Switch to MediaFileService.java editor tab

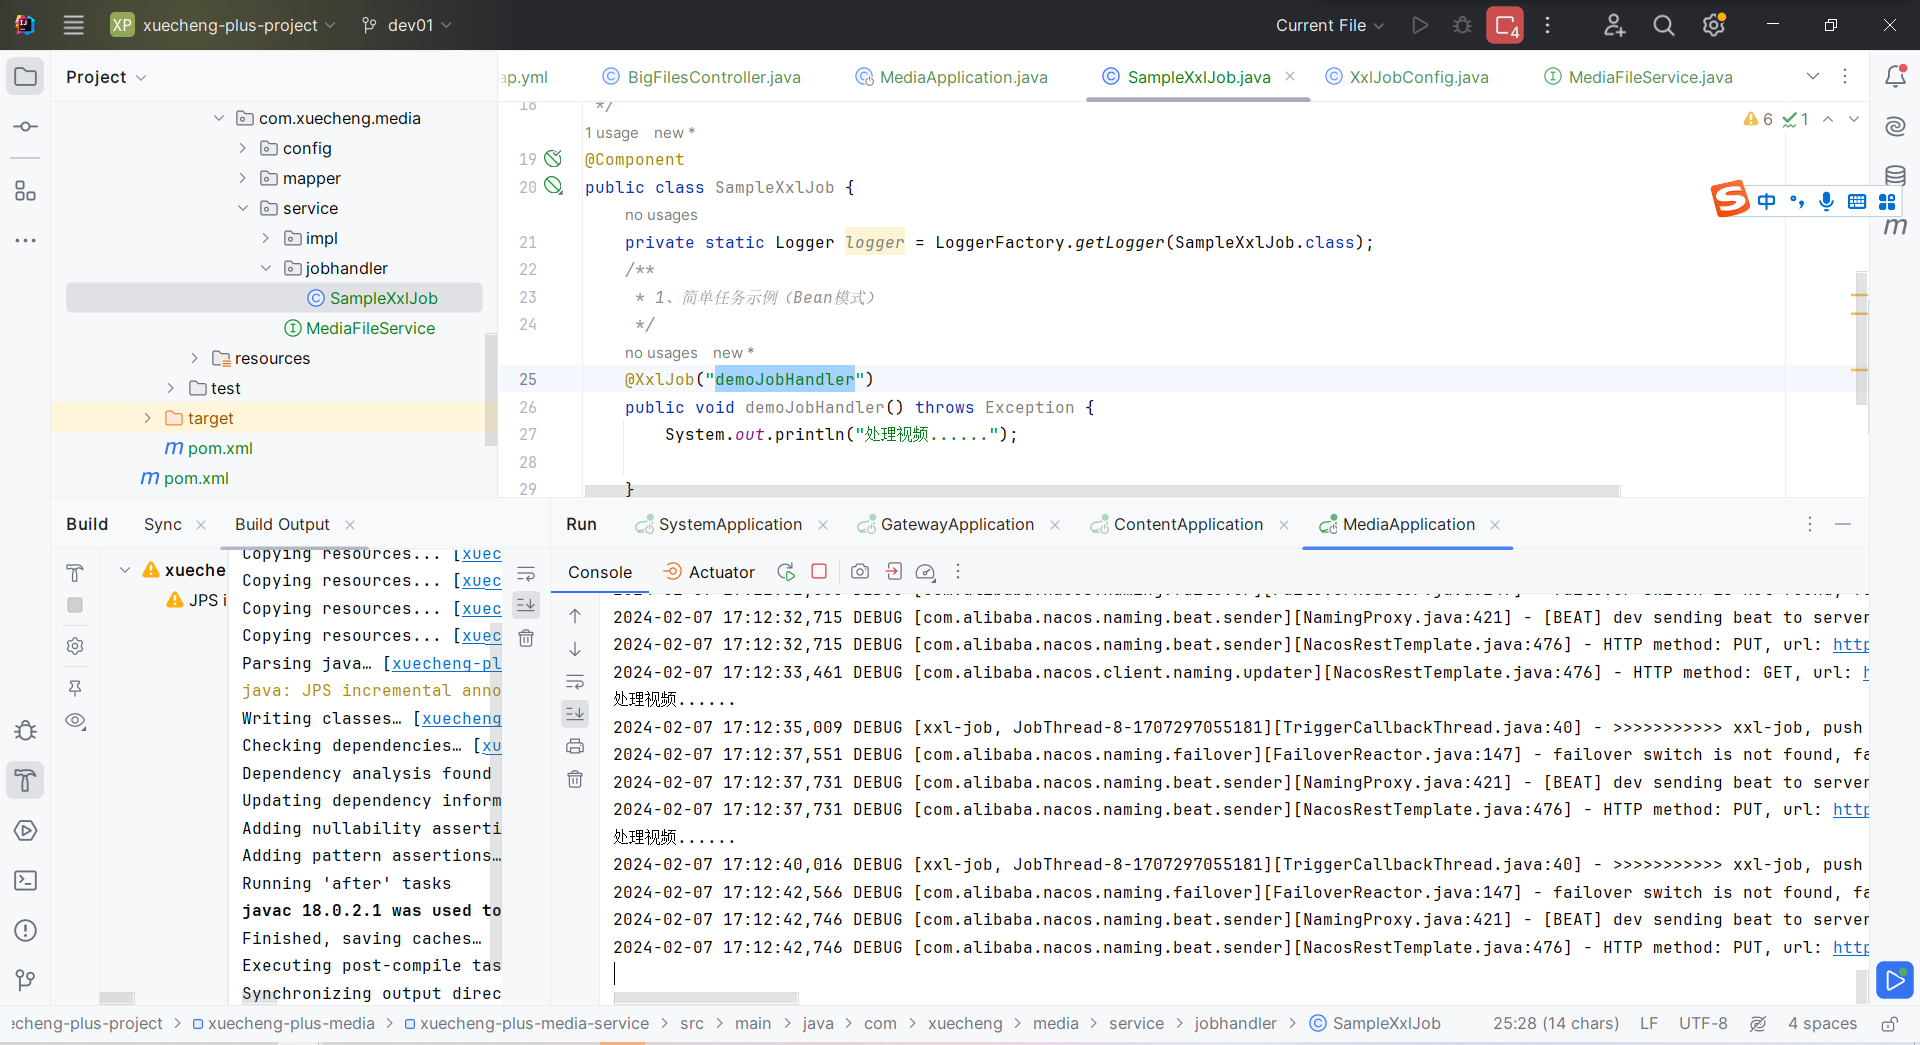pos(1638,77)
